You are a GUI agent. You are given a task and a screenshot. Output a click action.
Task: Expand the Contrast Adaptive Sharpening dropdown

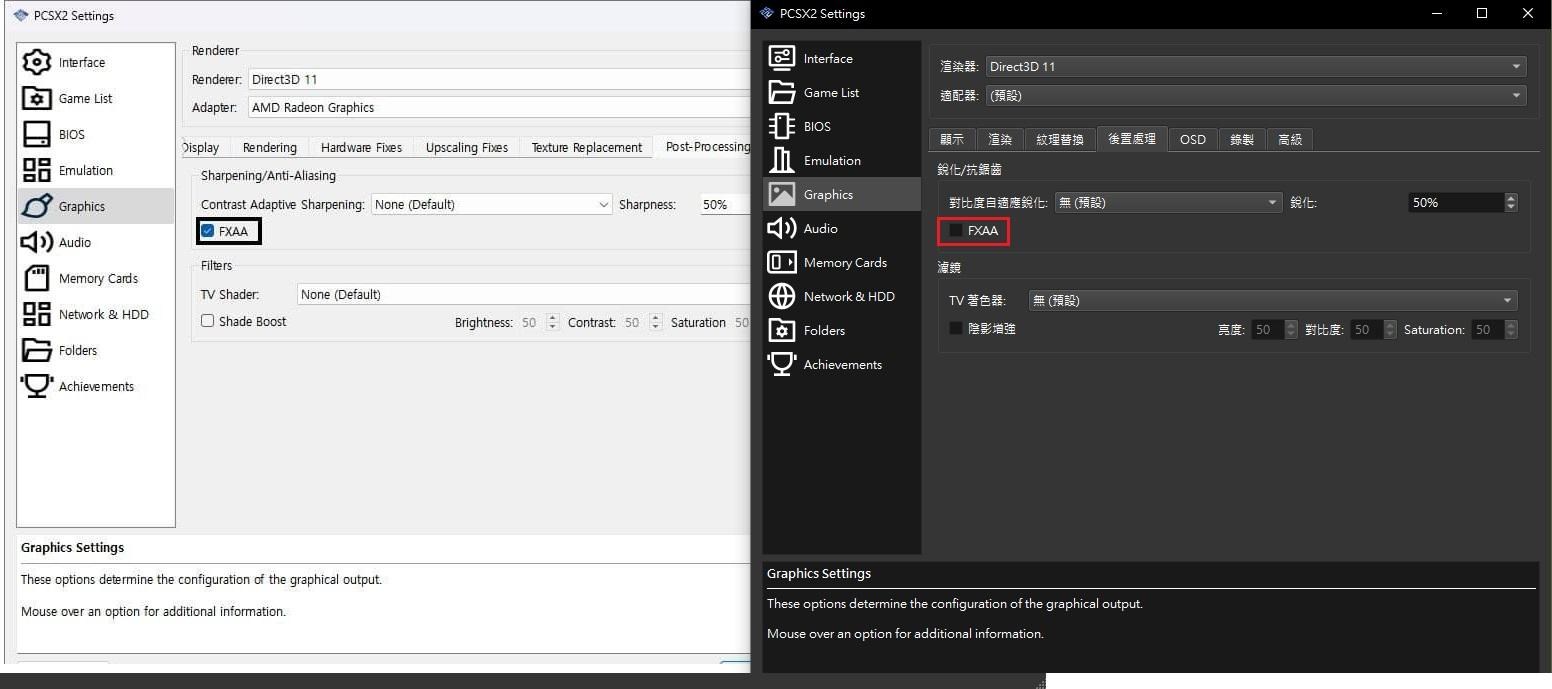491,204
